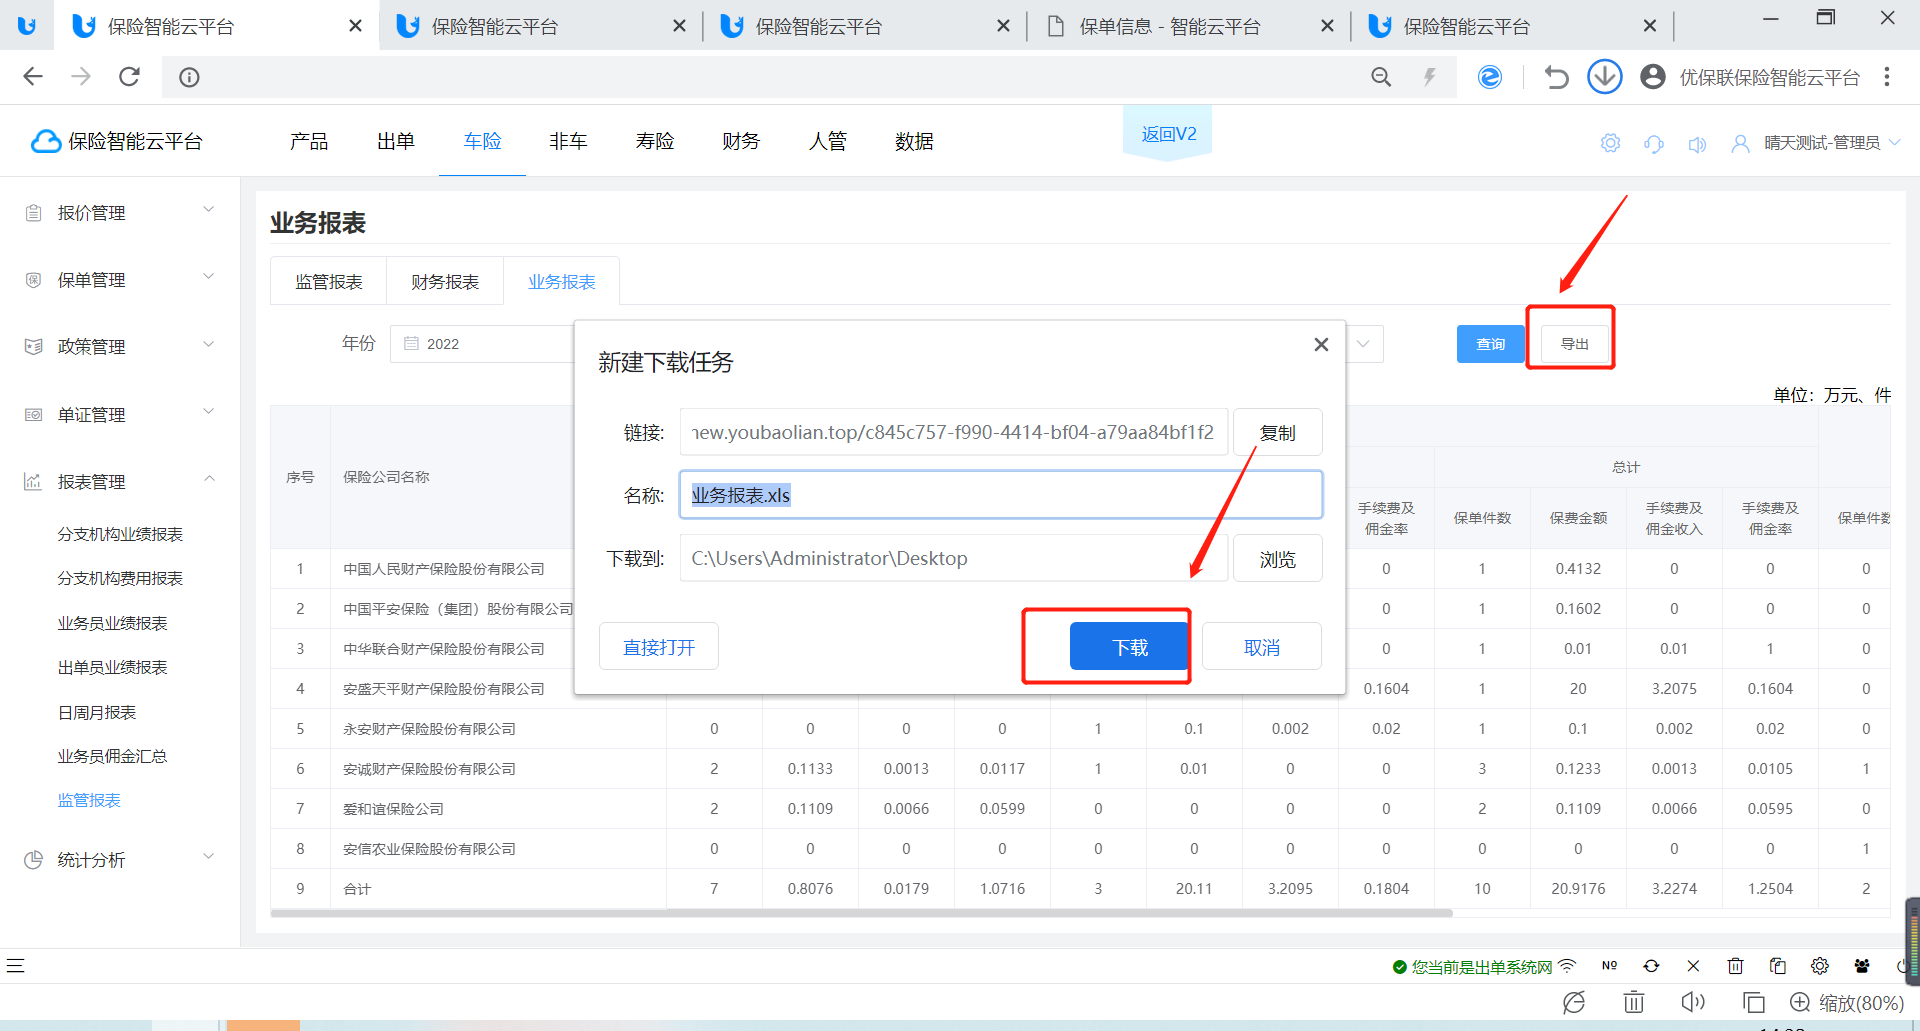This screenshot has height=1031, width=1920.
Task: Expand 单证管理 sidebar section
Action: coord(120,414)
